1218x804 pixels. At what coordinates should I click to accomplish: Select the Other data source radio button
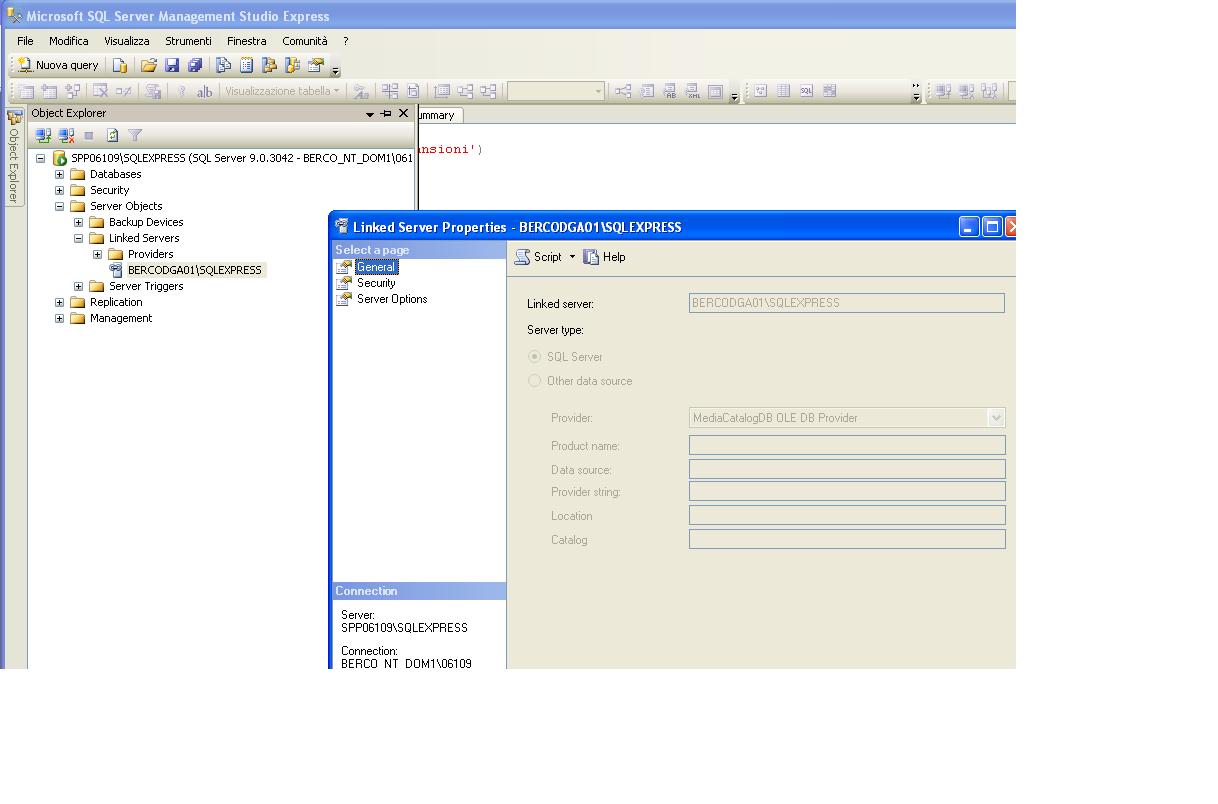click(534, 381)
